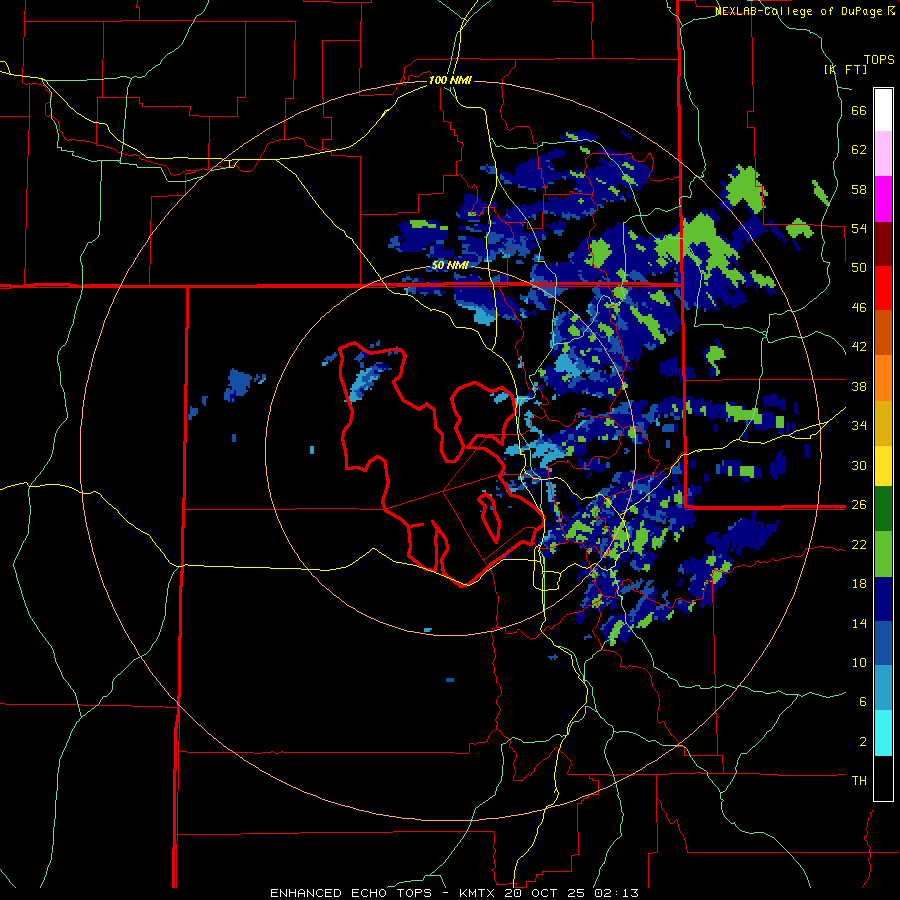
Task: Click the bright red swatch between 46 and 50
Action: coord(883,288)
